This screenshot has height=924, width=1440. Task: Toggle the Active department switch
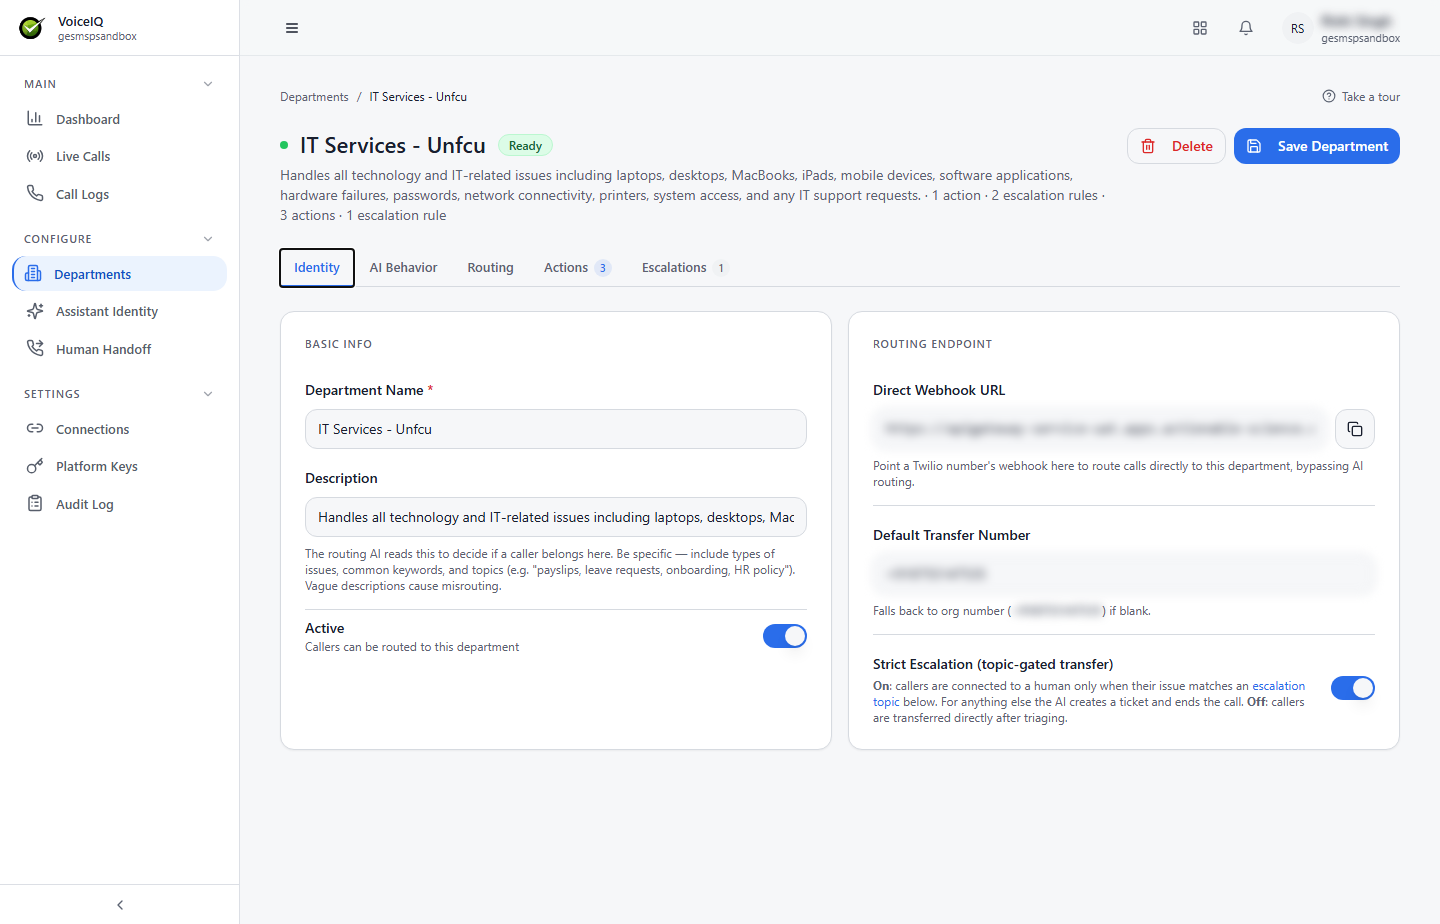point(785,636)
